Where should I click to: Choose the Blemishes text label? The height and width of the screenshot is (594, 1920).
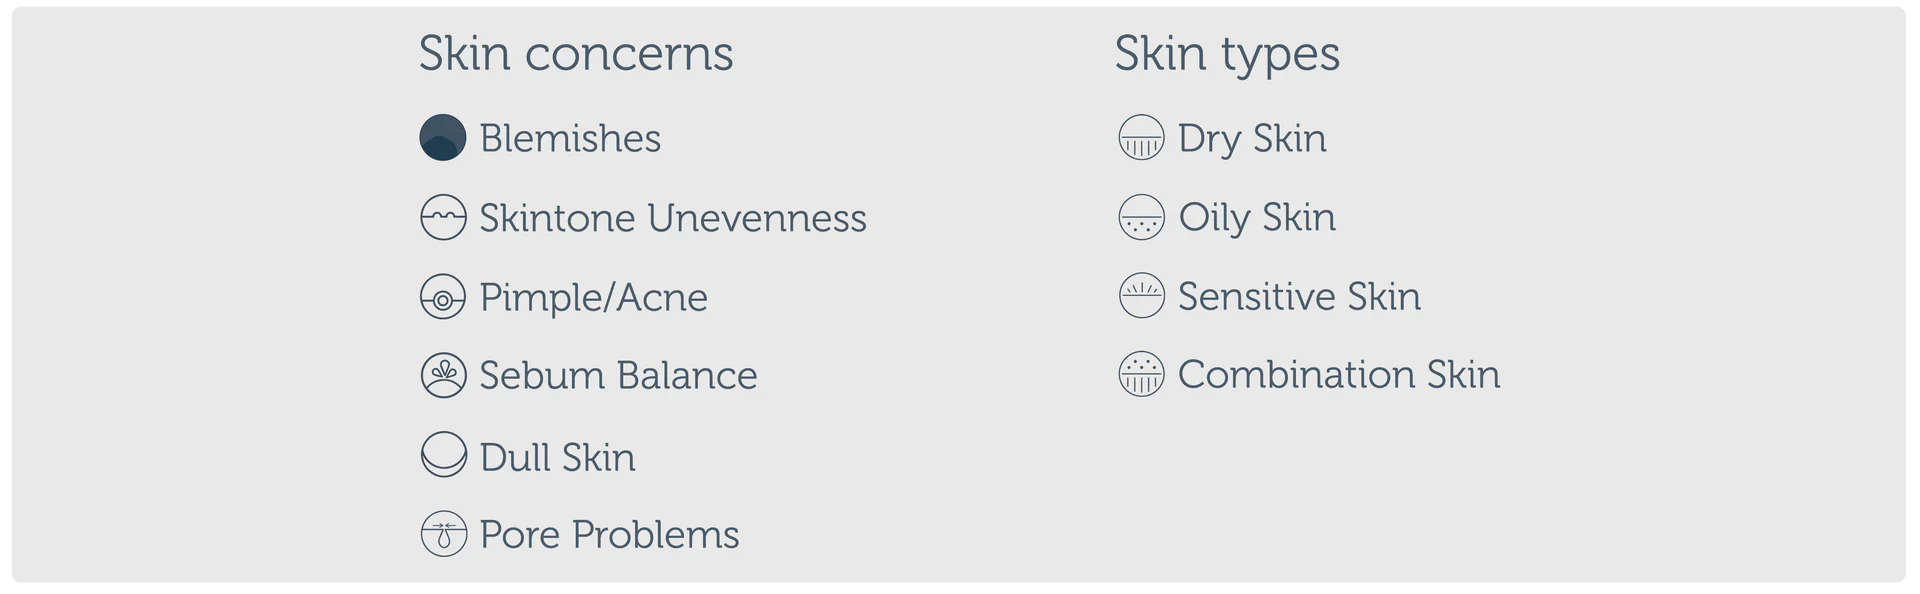[x=570, y=138]
